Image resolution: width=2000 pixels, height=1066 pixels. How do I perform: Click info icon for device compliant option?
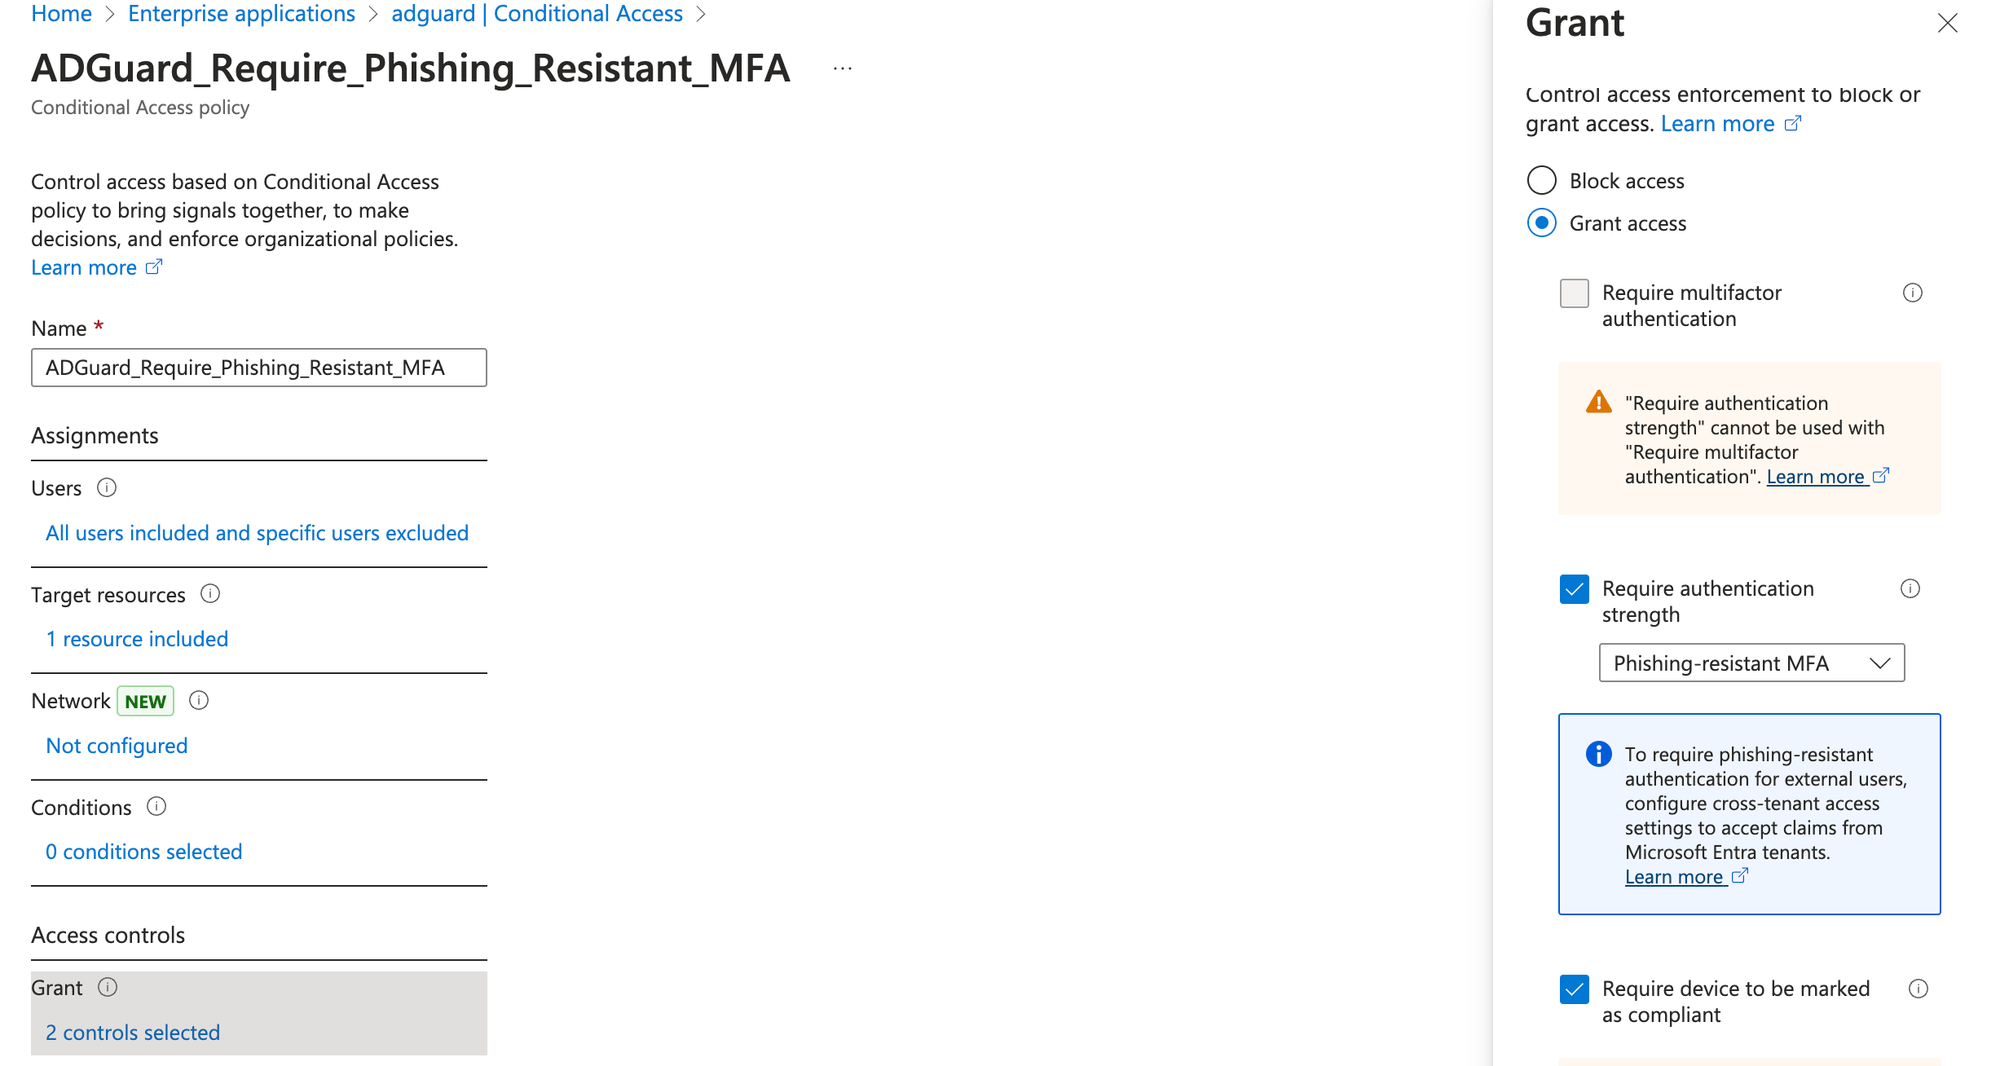pos(1918,989)
